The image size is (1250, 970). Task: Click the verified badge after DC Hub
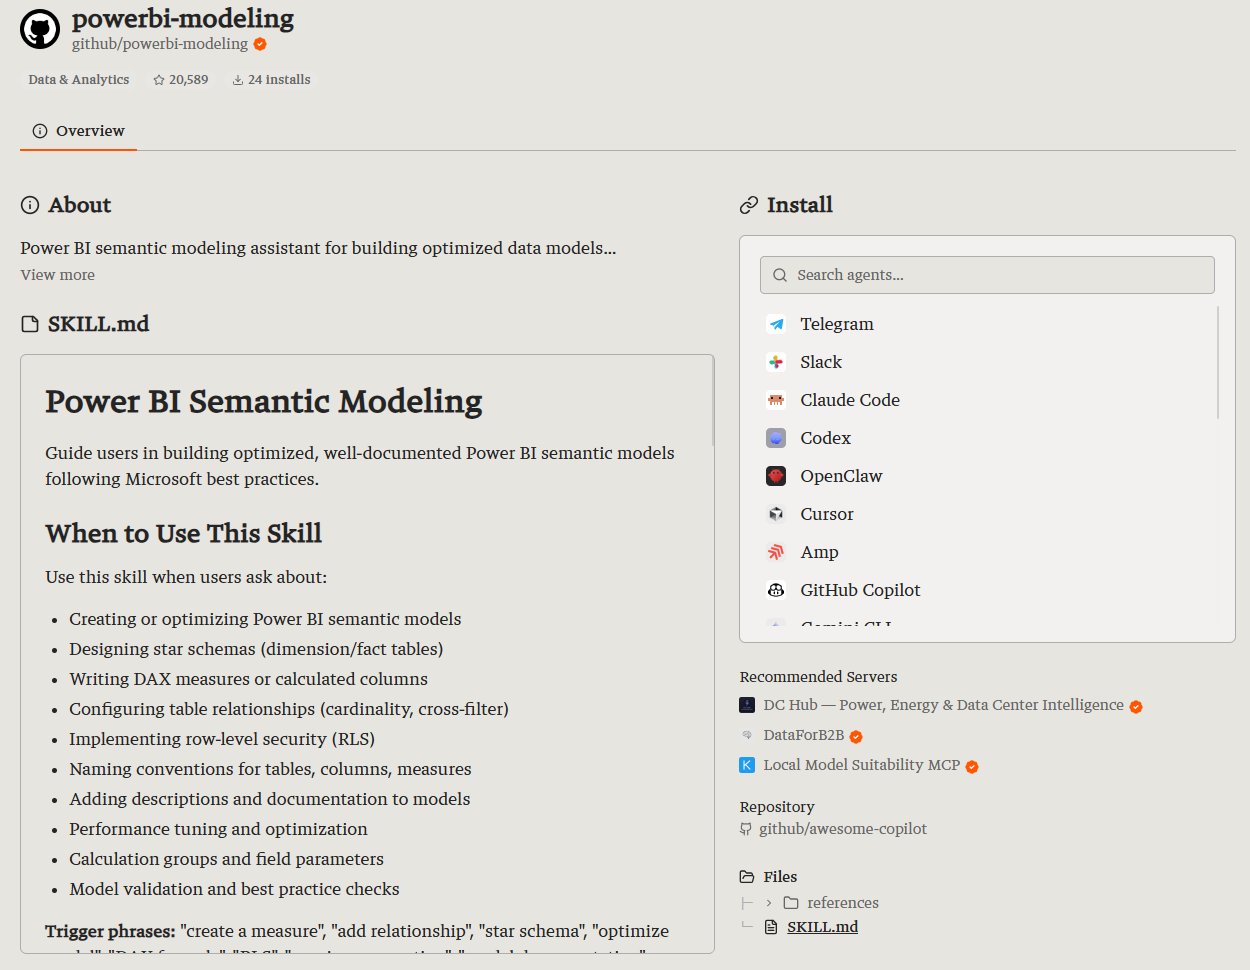pos(1136,707)
